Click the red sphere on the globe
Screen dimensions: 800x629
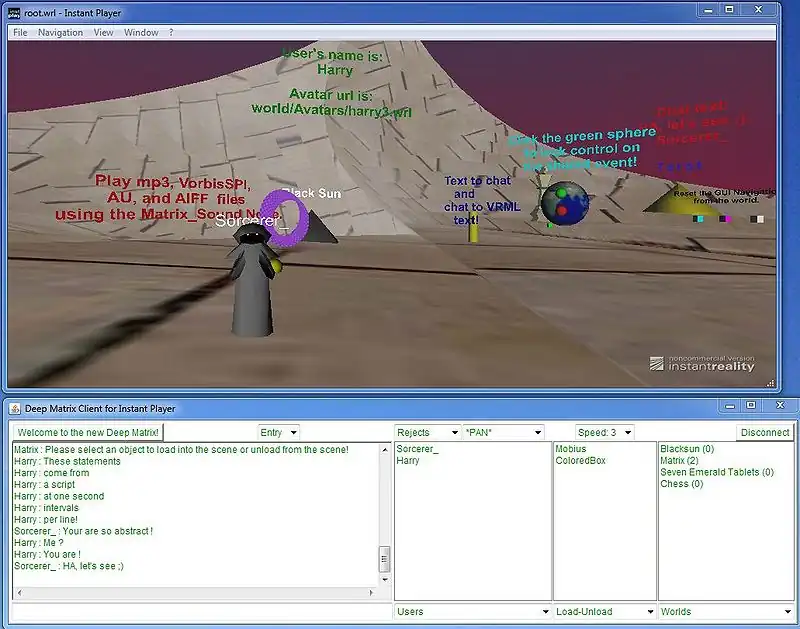pyautogui.click(x=563, y=211)
